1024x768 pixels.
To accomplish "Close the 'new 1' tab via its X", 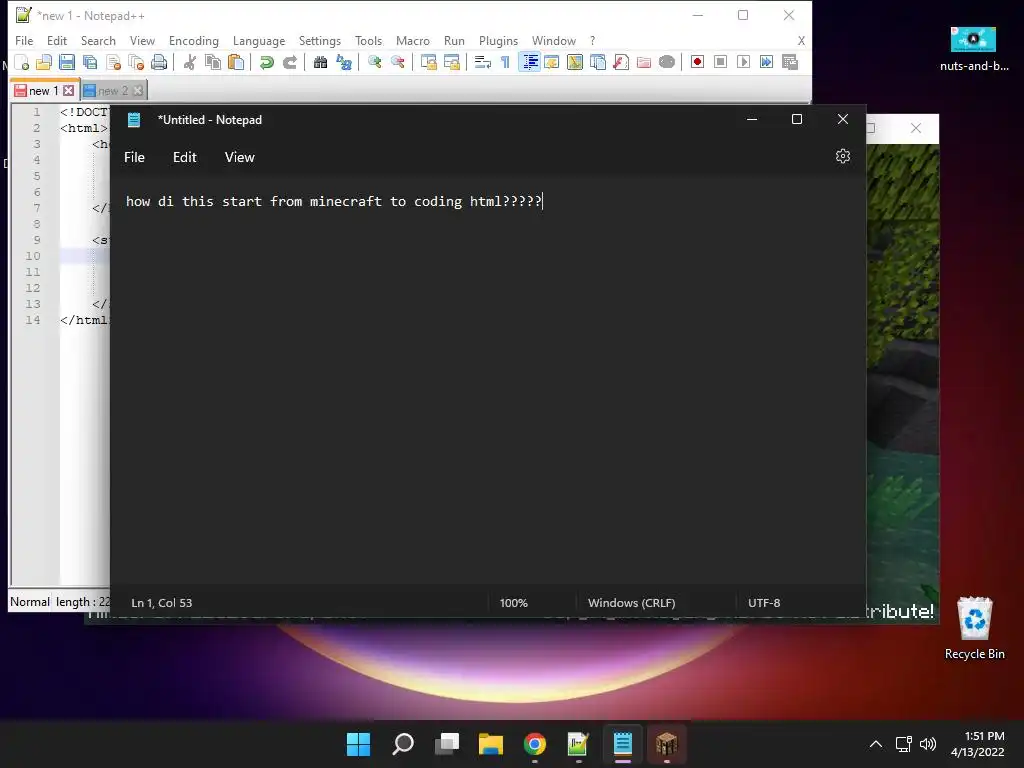I will [69, 91].
